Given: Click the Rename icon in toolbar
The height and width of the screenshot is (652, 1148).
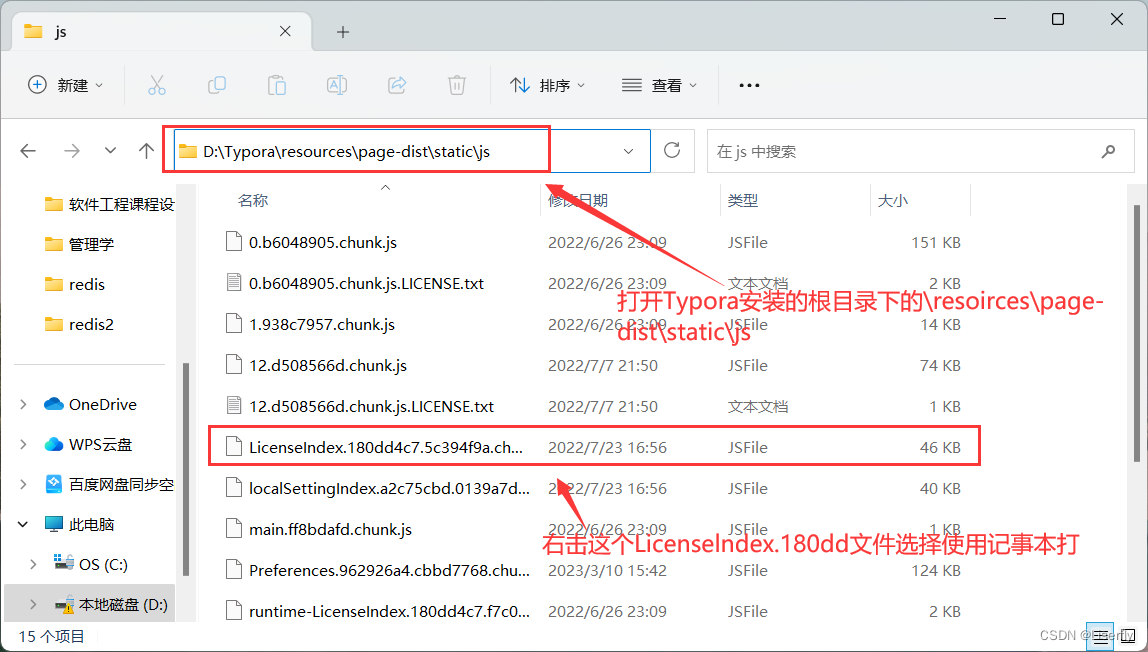Looking at the screenshot, I should tap(337, 86).
